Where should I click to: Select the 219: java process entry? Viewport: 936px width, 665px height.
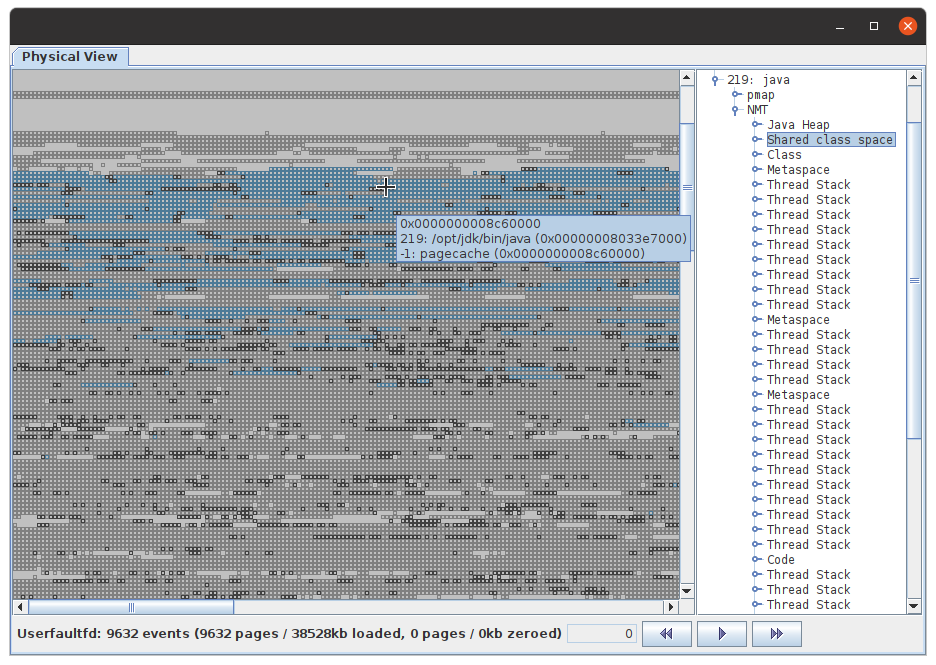coord(758,80)
